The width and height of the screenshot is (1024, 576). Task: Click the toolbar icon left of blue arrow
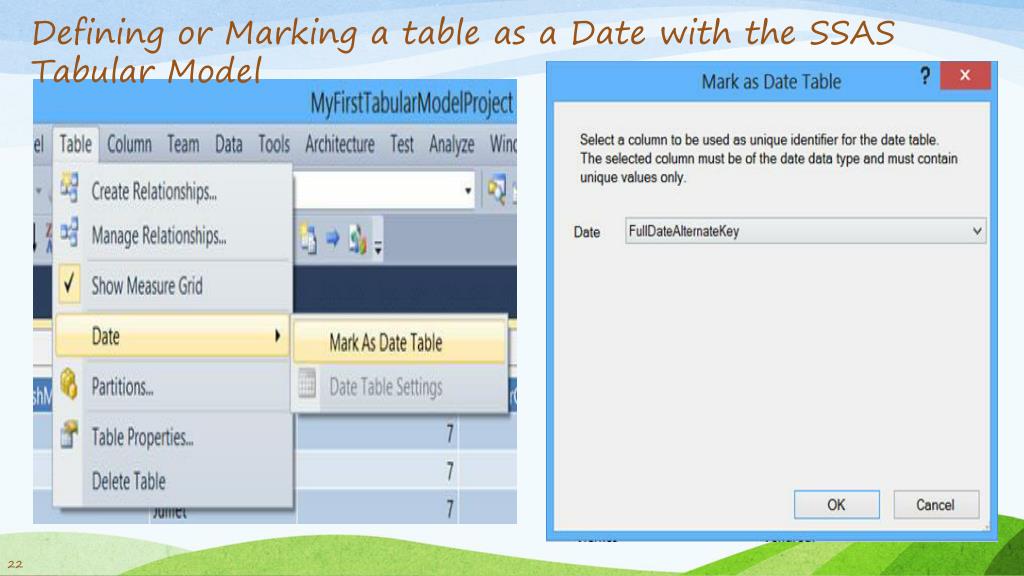pyautogui.click(x=308, y=239)
